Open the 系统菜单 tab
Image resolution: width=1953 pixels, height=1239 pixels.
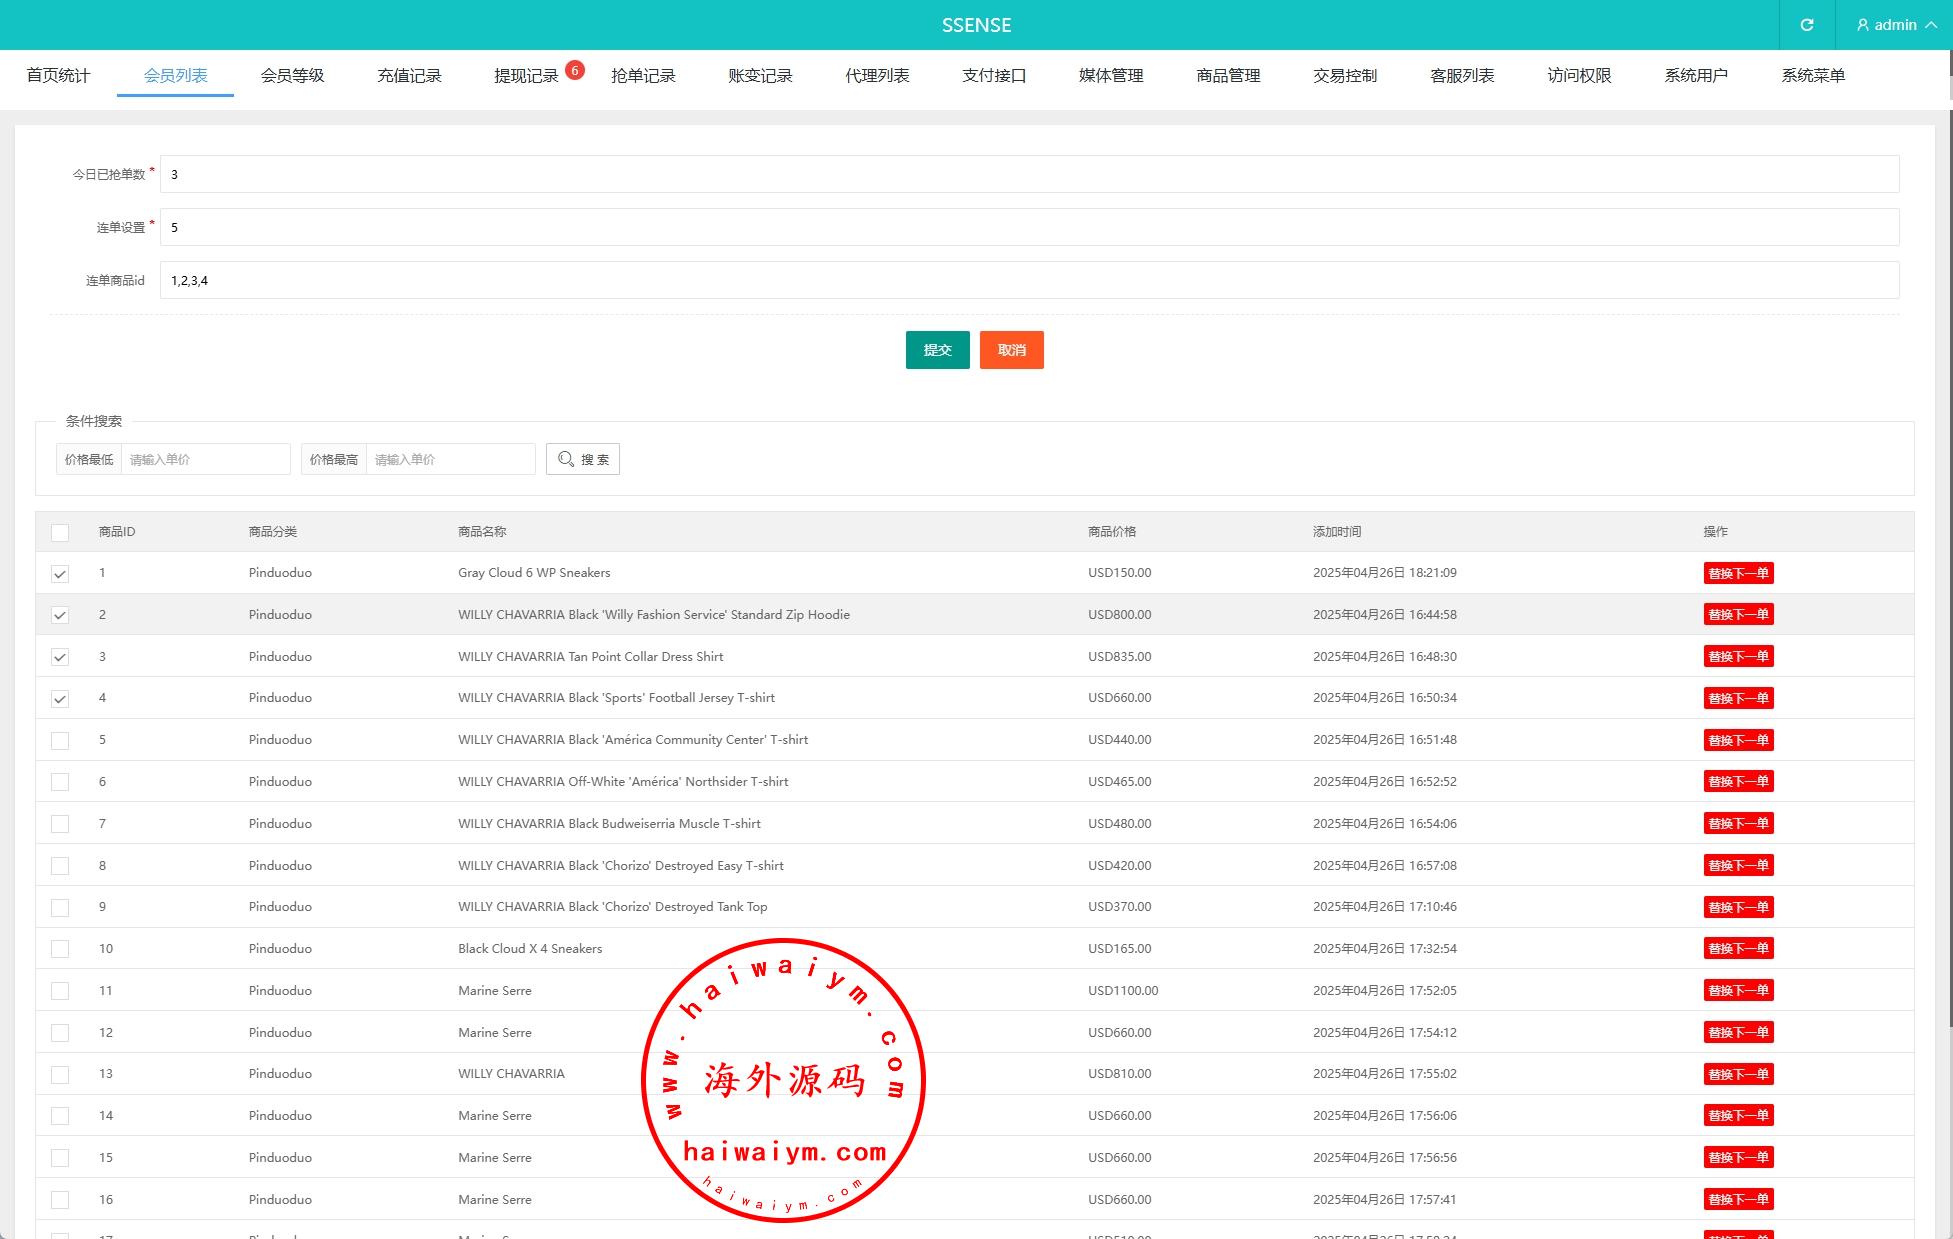(1812, 75)
